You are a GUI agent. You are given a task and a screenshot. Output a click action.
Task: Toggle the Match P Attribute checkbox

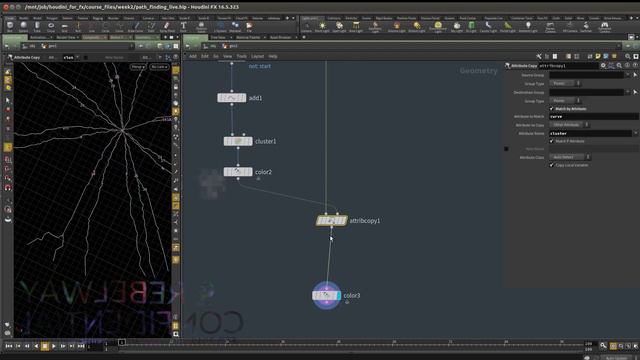point(551,141)
